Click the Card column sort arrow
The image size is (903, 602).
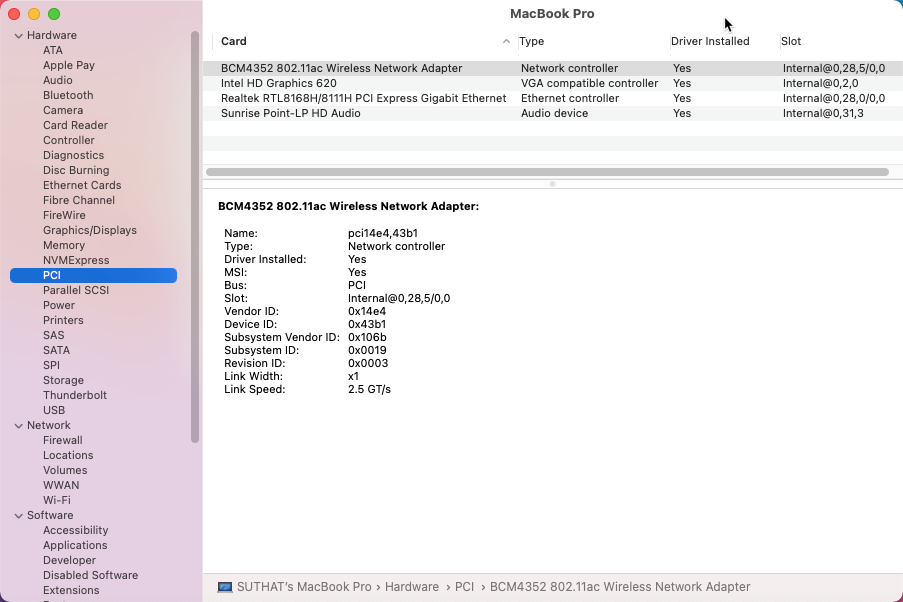[506, 41]
